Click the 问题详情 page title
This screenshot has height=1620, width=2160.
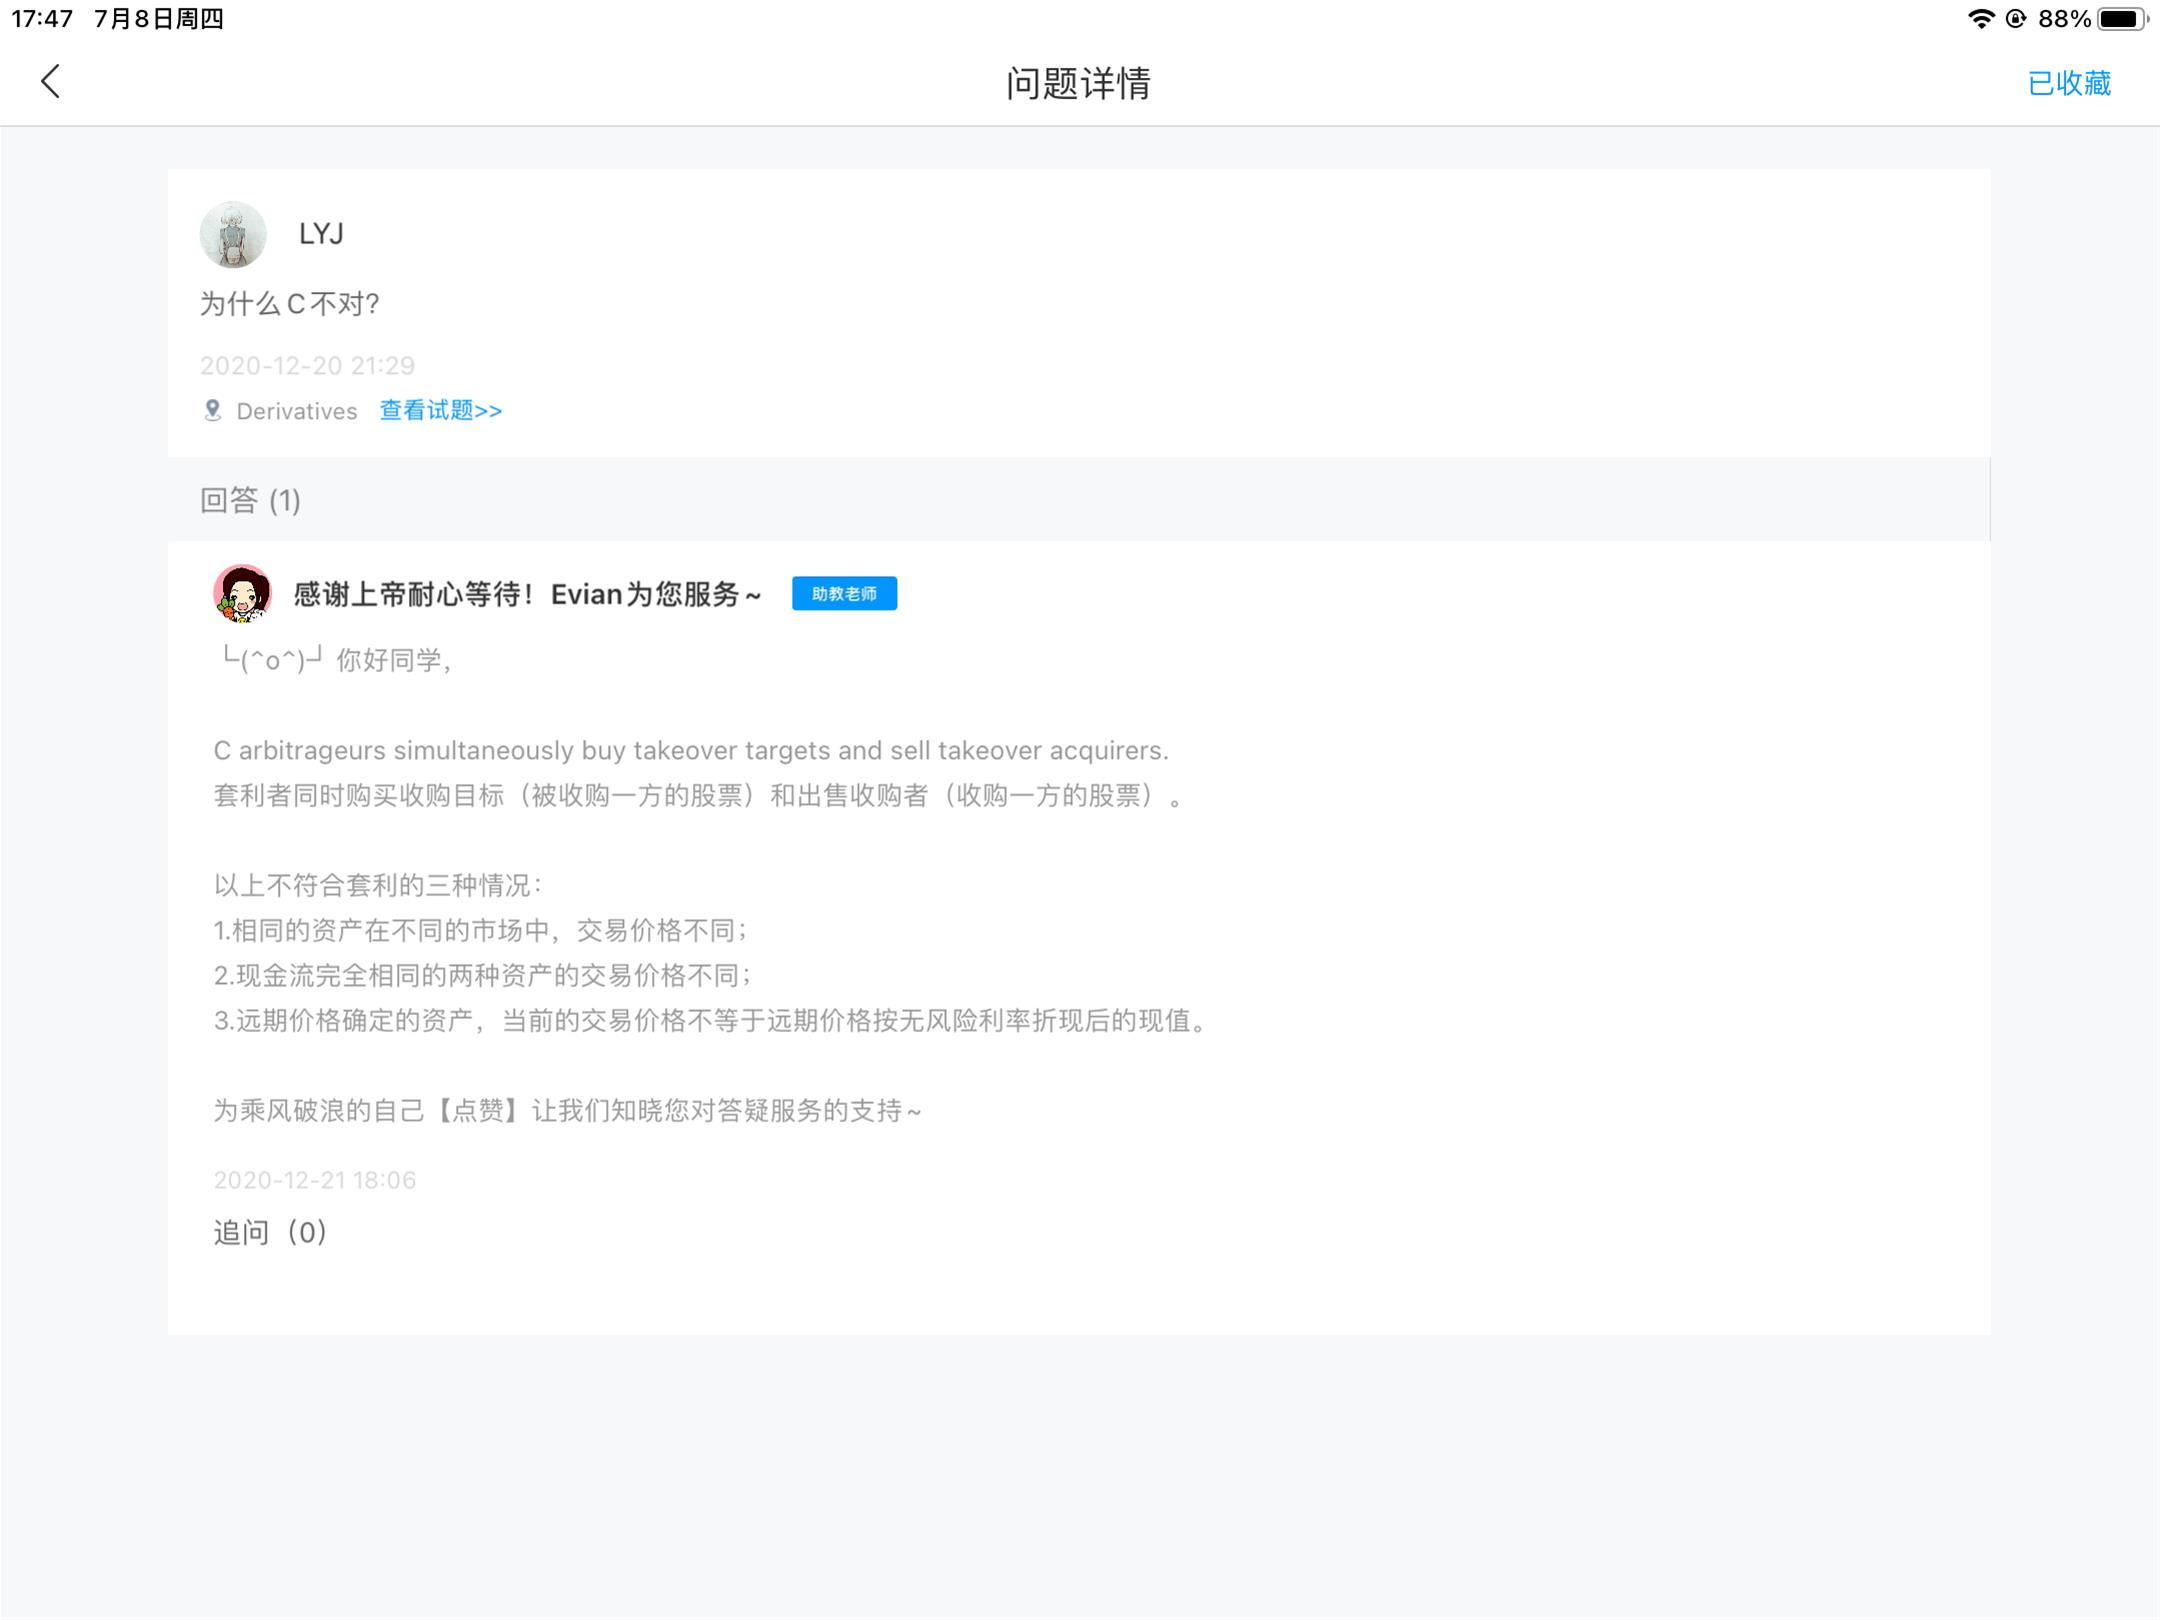pos(1078,83)
